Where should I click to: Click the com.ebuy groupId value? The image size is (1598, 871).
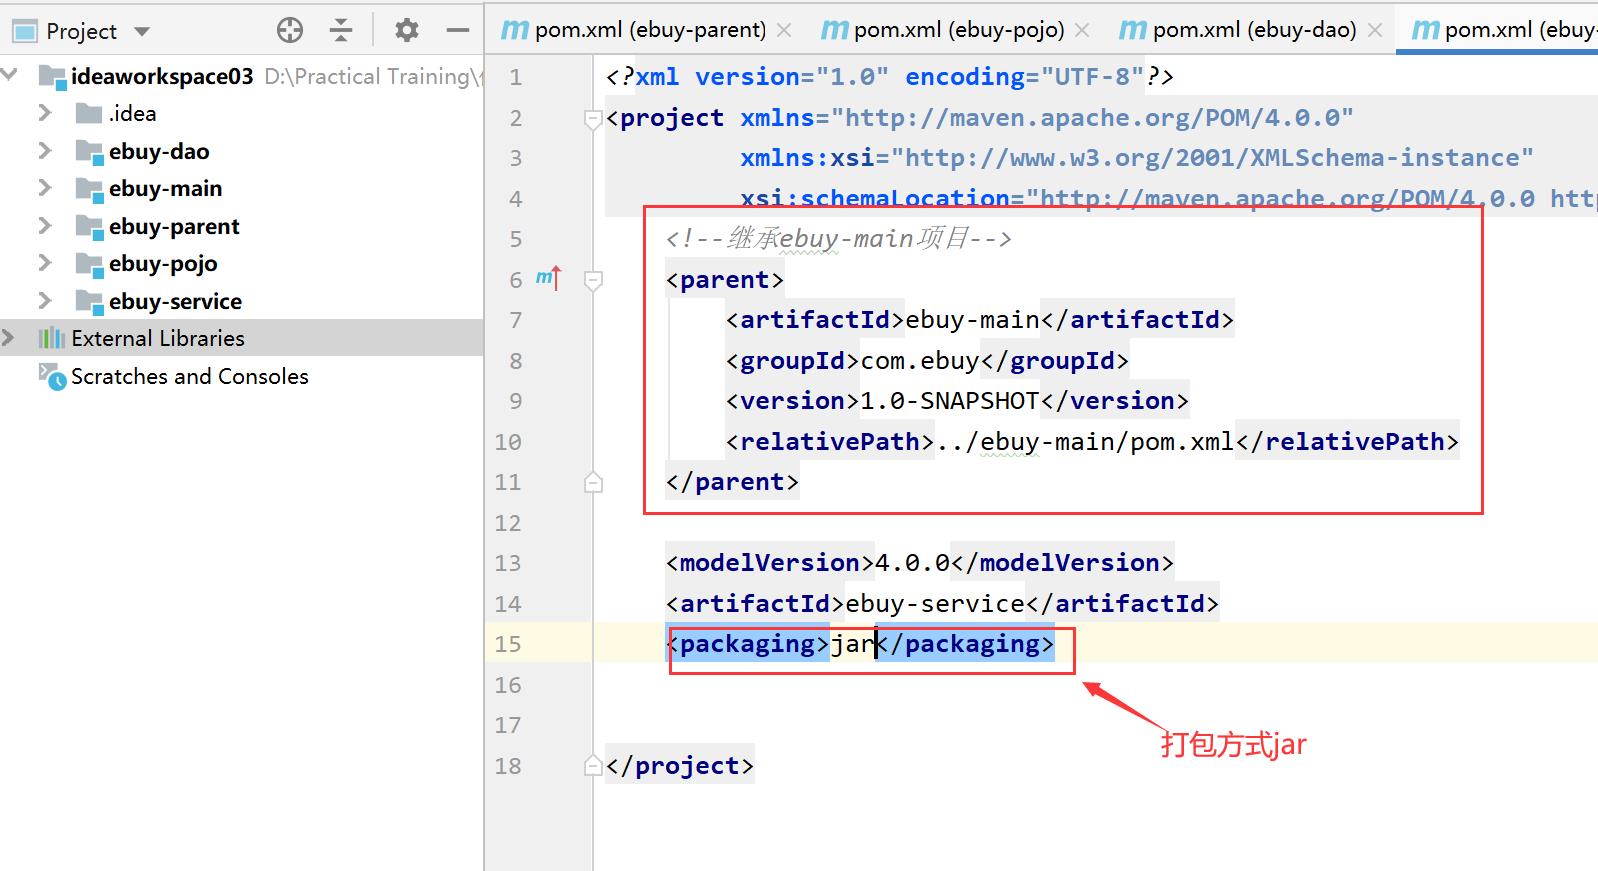pos(920,361)
